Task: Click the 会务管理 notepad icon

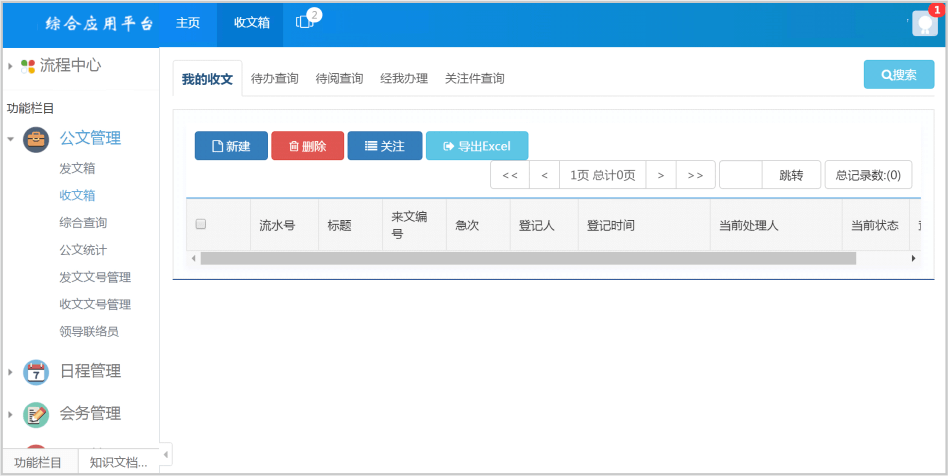Action: (36, 414)
